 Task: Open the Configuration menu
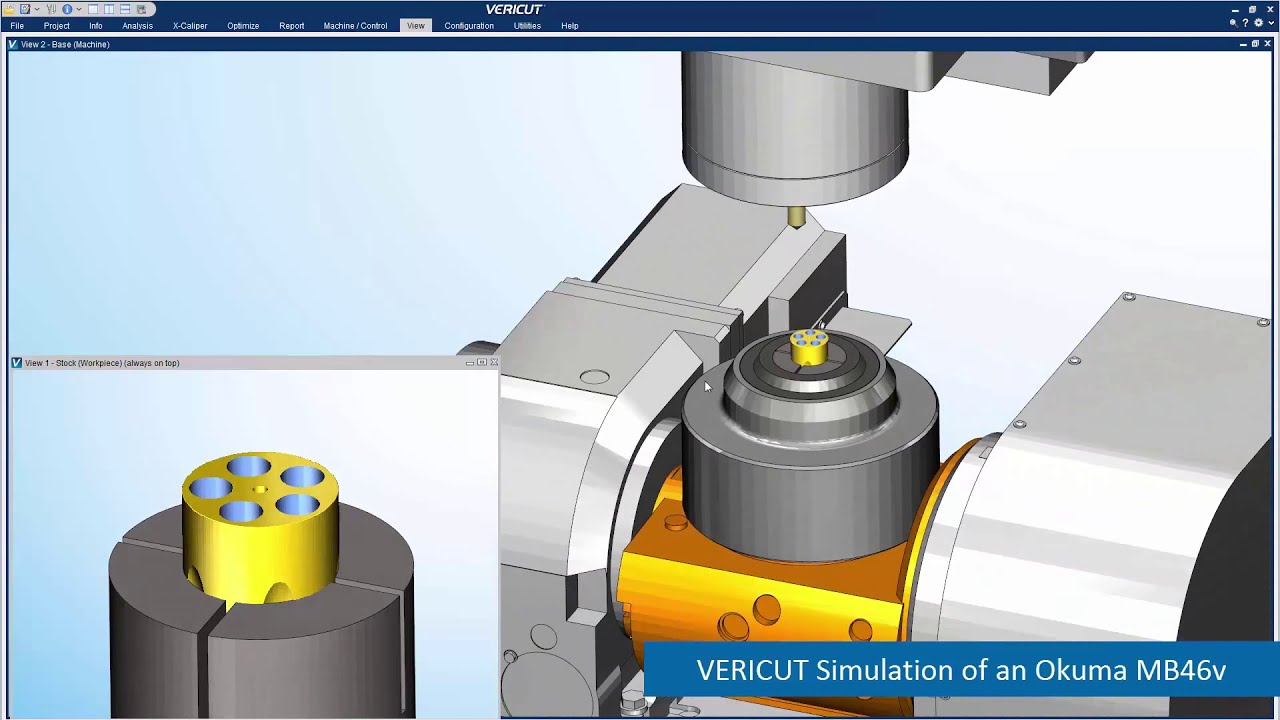(x=469, y=26)
